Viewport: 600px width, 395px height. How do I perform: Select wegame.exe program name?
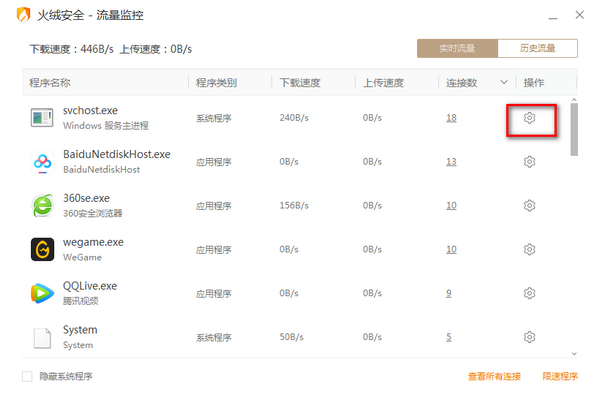pos(93,242)
